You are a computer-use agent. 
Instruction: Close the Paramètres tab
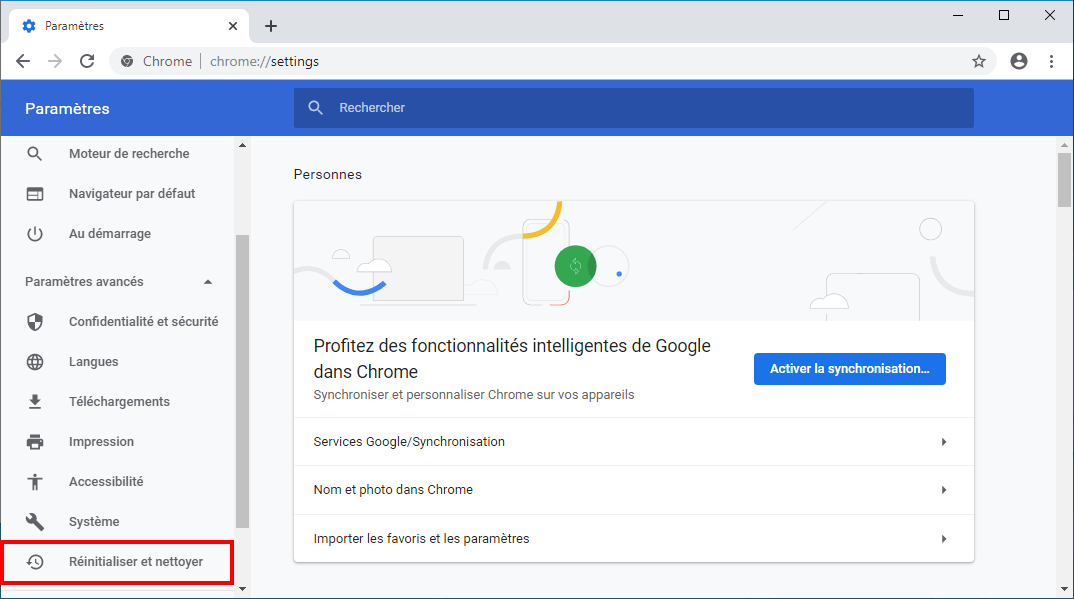(x=233, y=26)
